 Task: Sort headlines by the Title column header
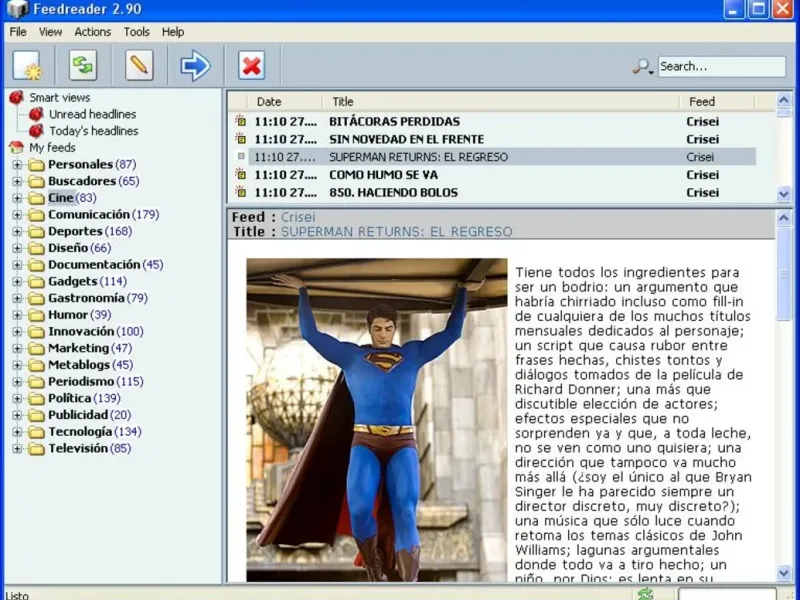(x=501, y=102)
